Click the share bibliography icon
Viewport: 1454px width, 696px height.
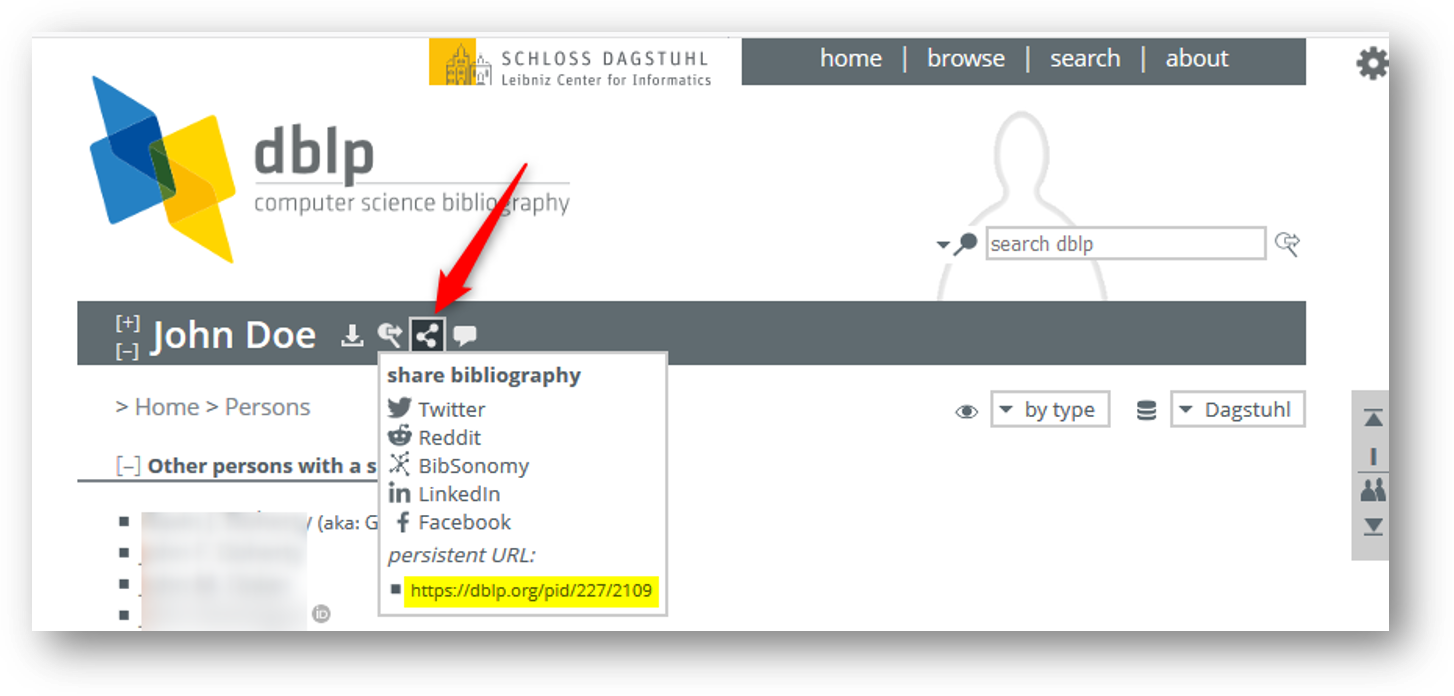[427, 335]
